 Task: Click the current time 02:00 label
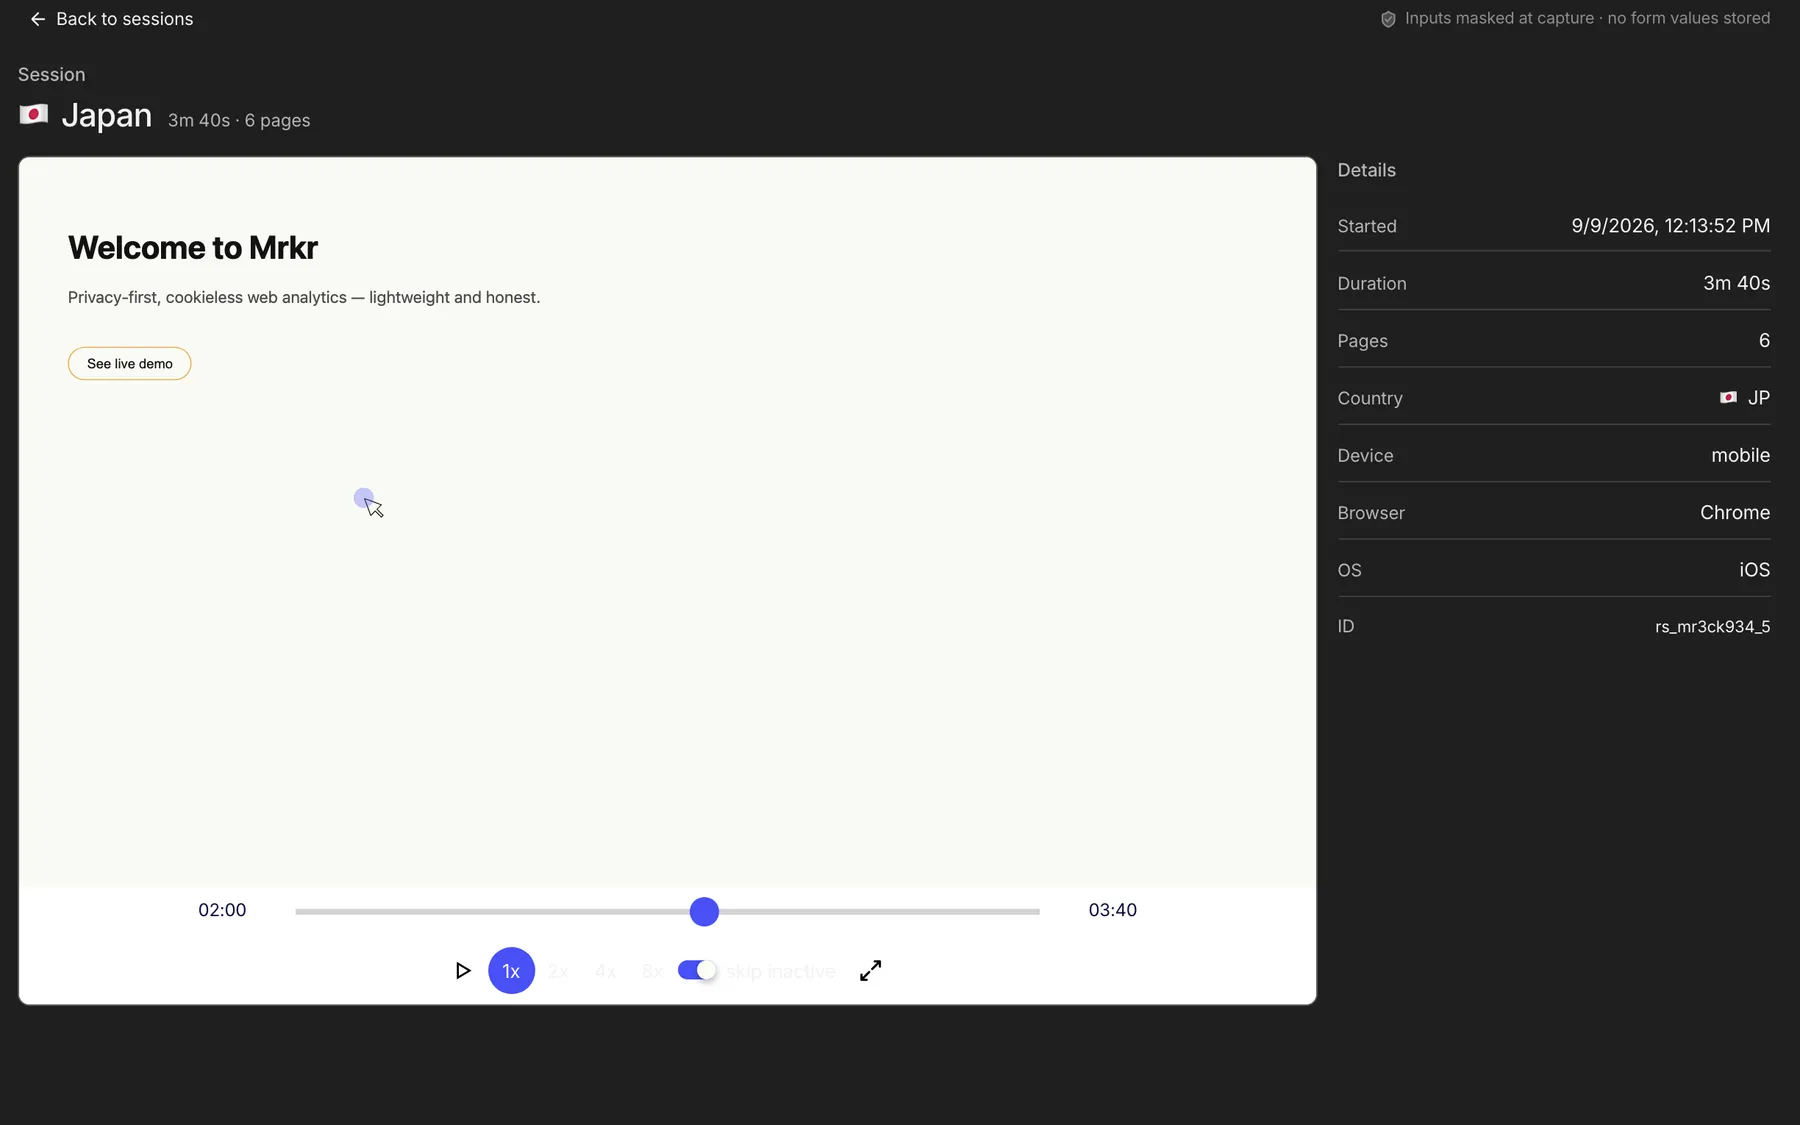[x=222, y=910]
